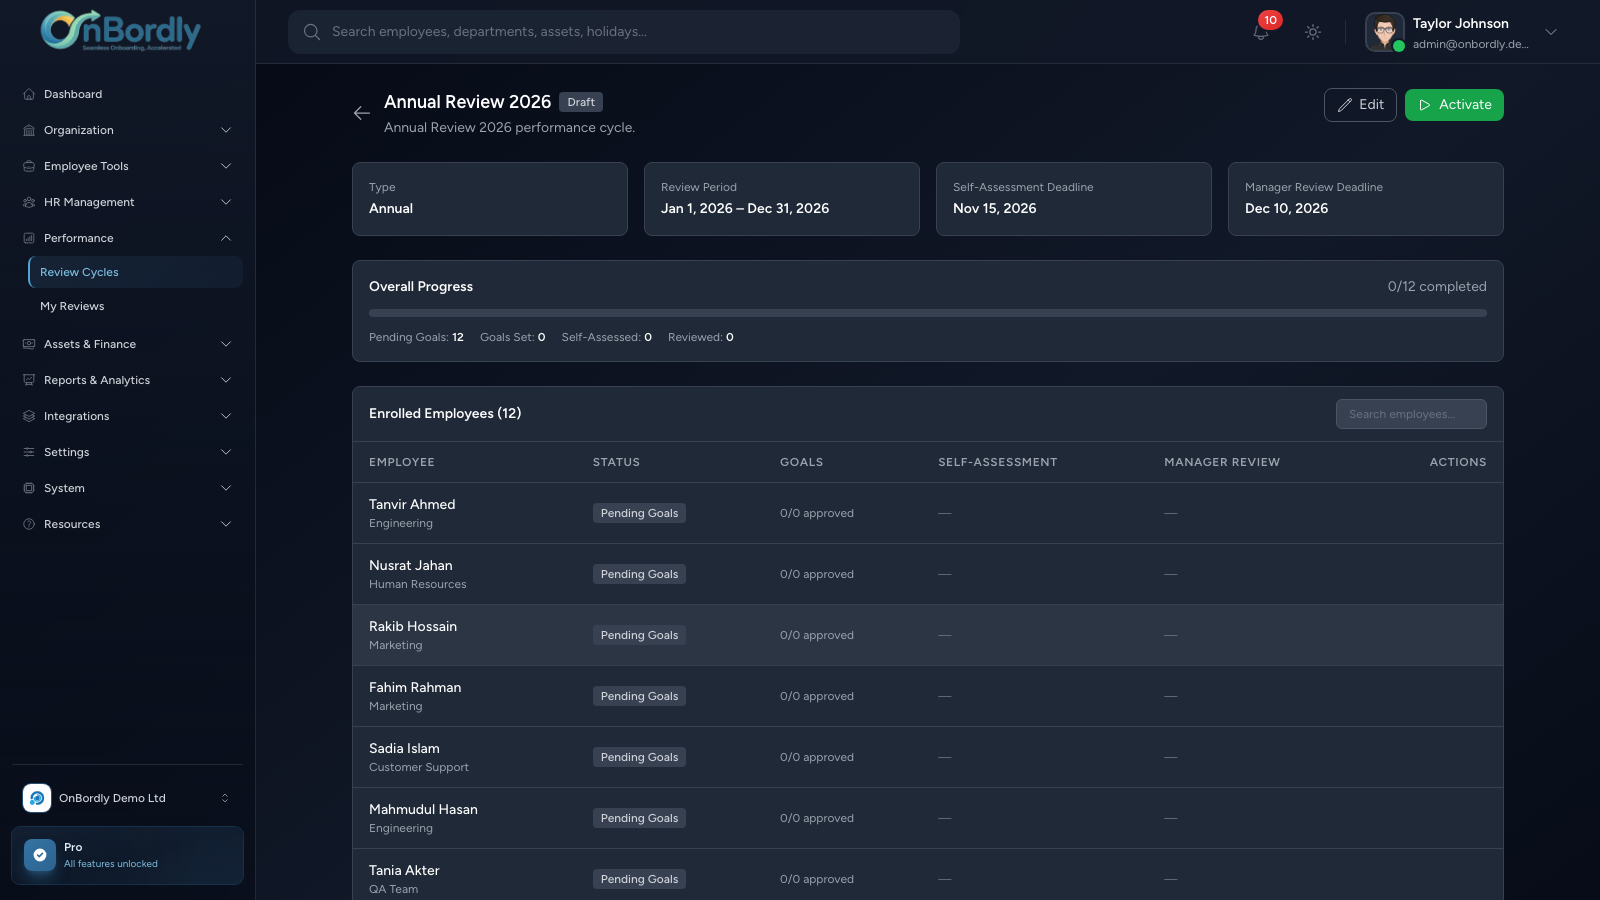This screenshot has width=1600, height=900.
Task: Expand the Integrations chevron
Action: (226, 416)
